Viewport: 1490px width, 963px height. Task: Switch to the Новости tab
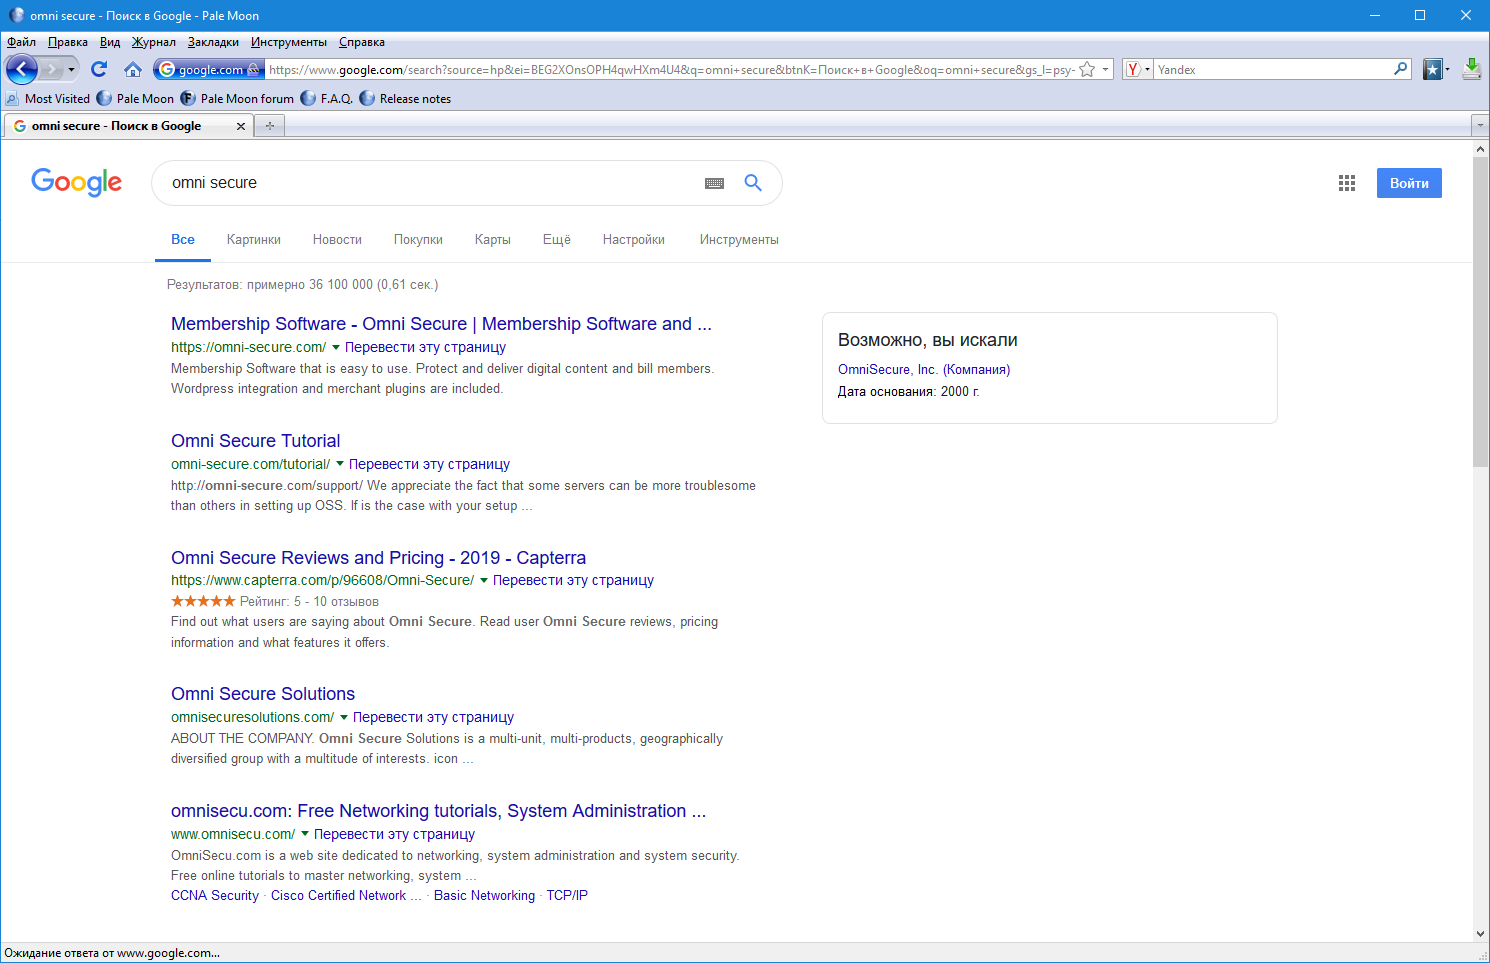(x=337, y=240)
